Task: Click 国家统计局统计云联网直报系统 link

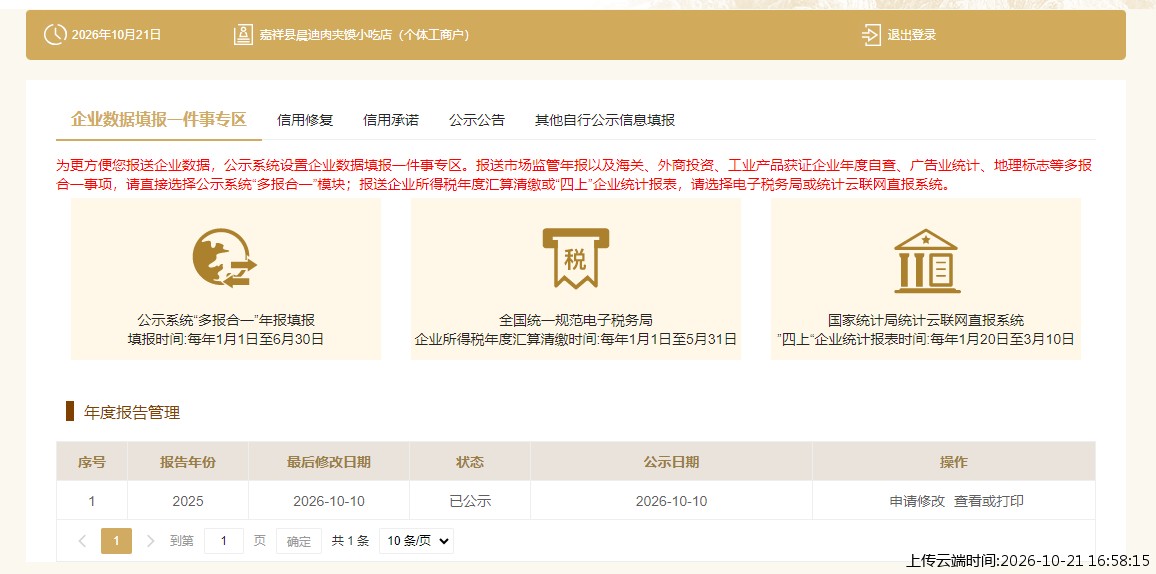Action: click(x=926, y=321)
